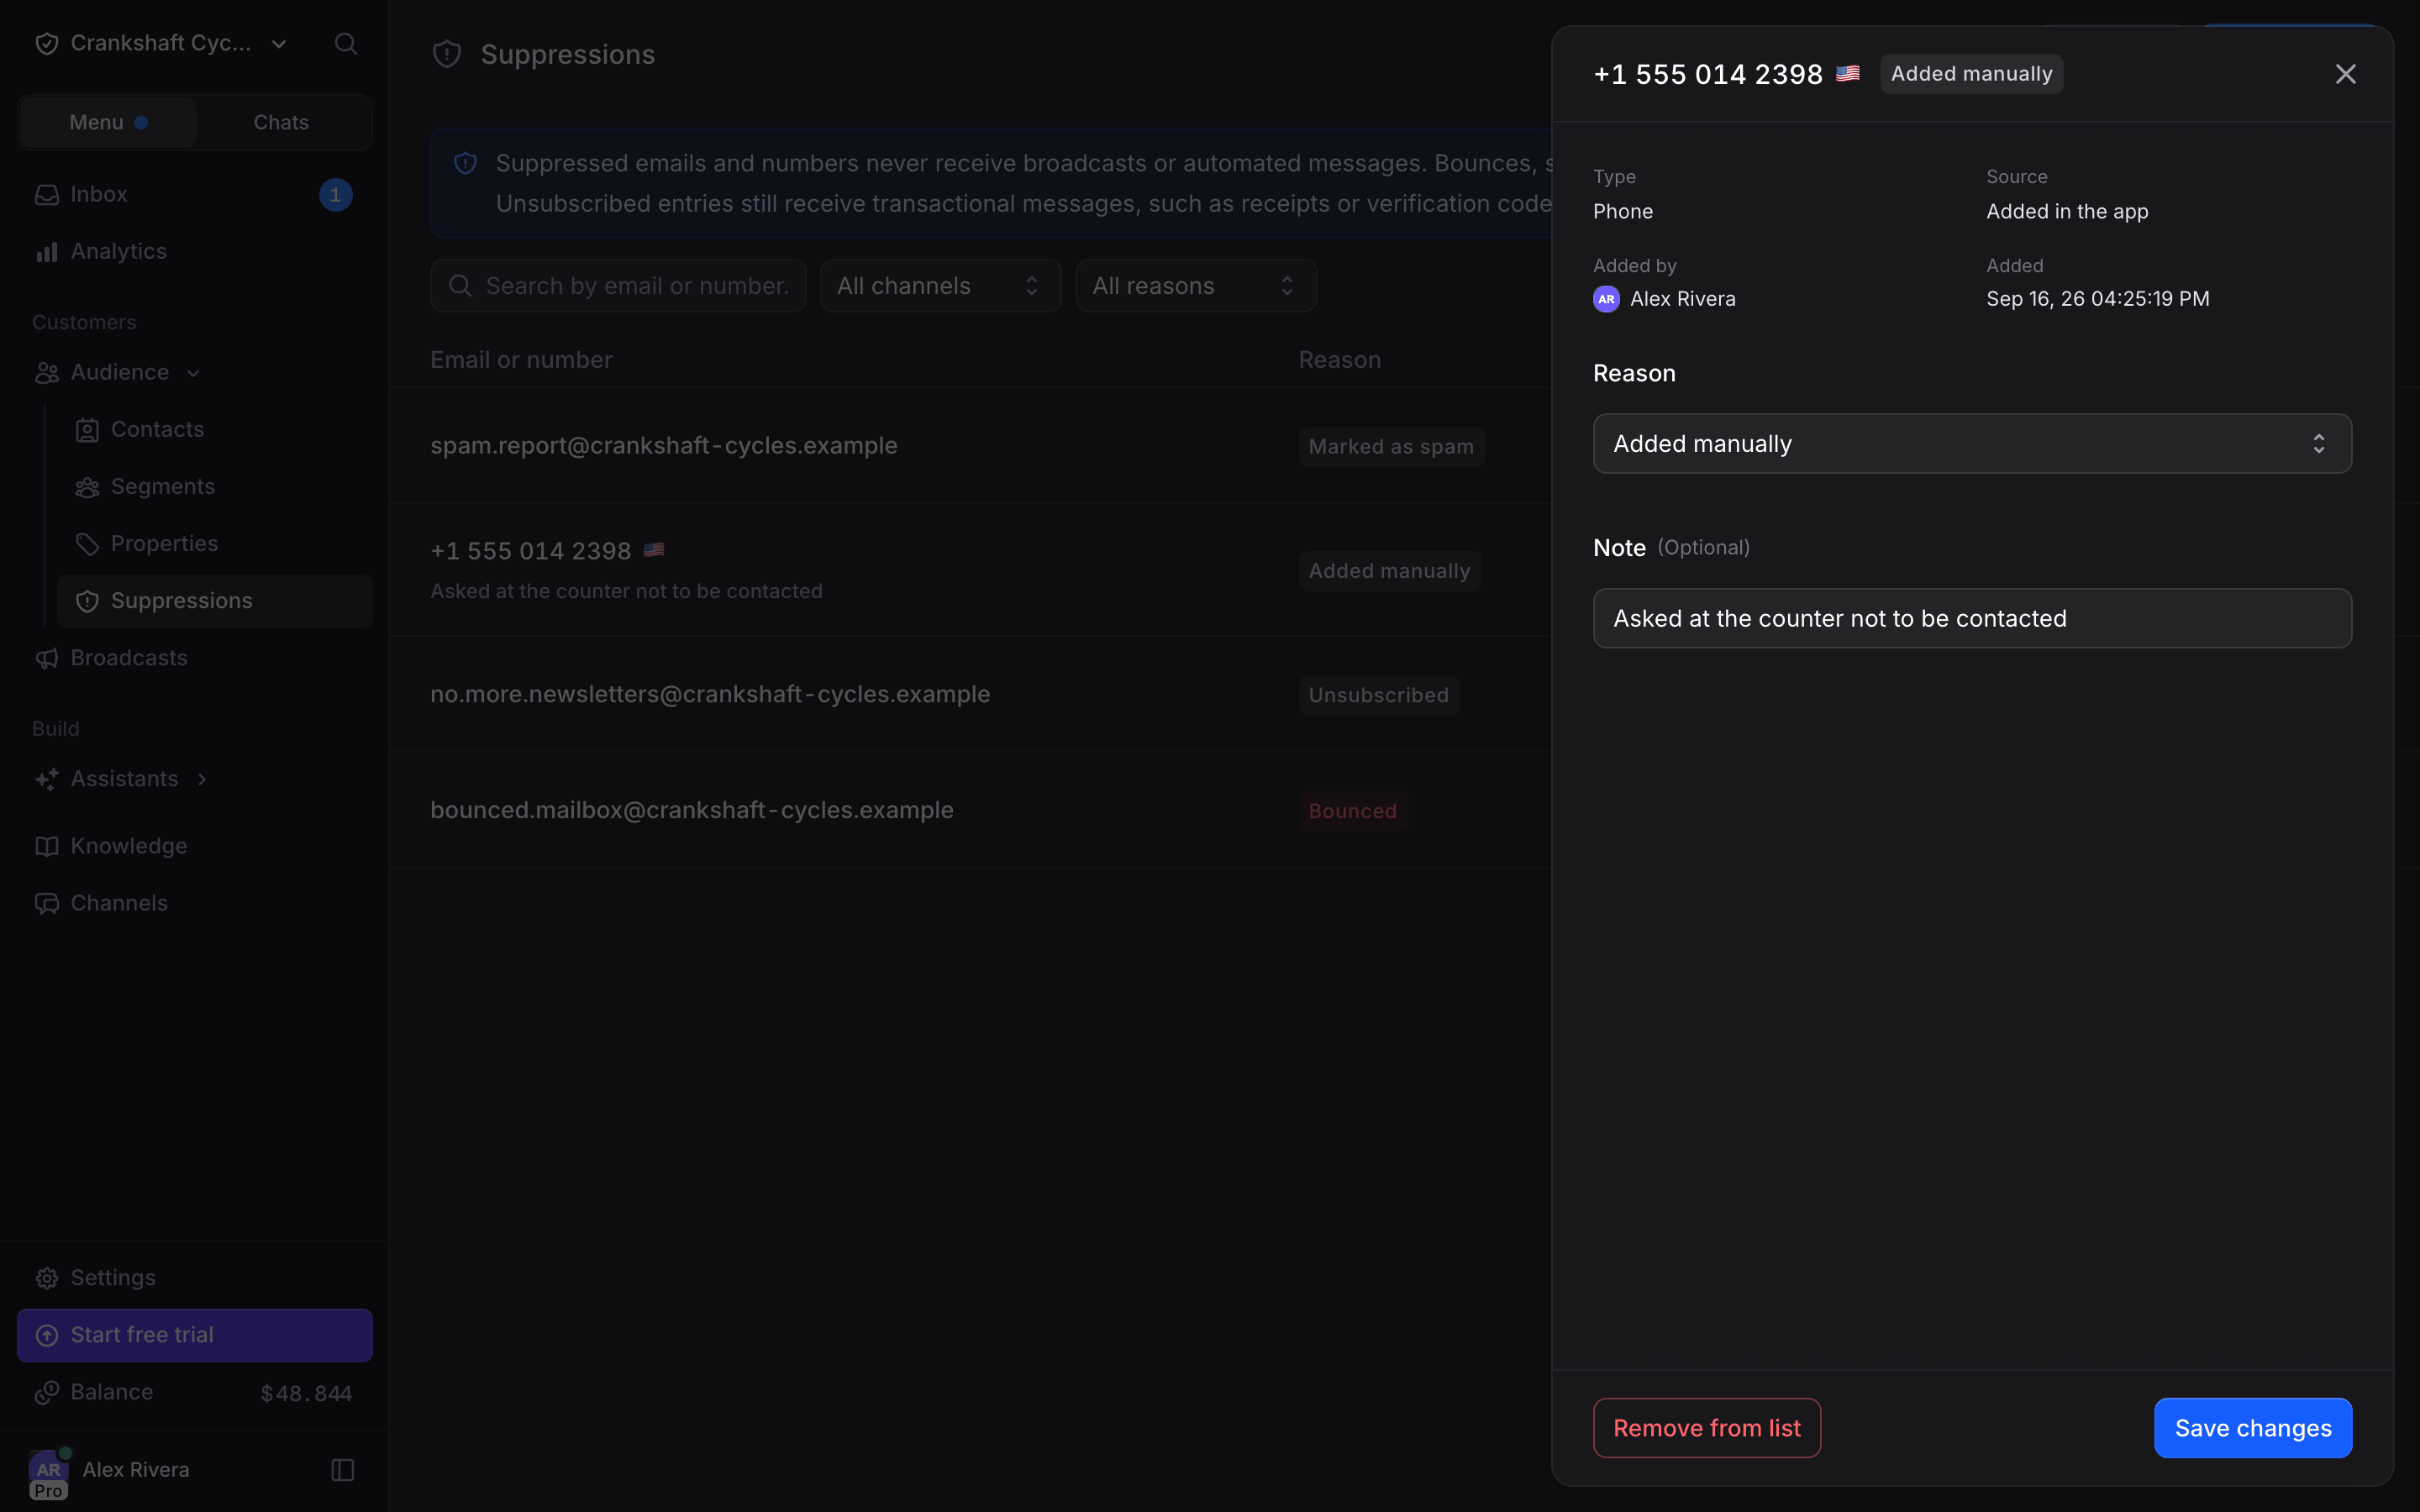Toggle the sidebar collapse icon

(343, 1470)
